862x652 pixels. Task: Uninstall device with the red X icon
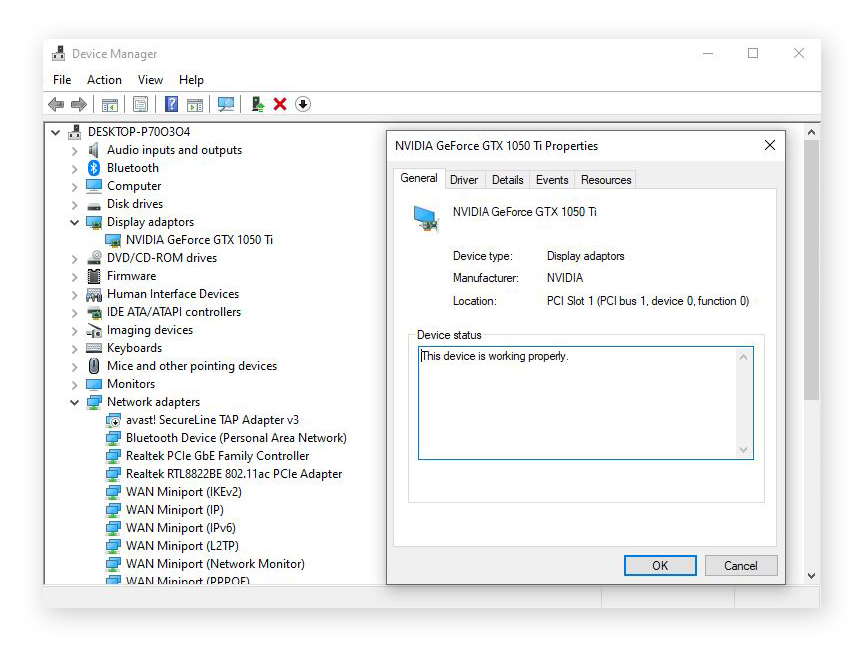coord(278,103)
